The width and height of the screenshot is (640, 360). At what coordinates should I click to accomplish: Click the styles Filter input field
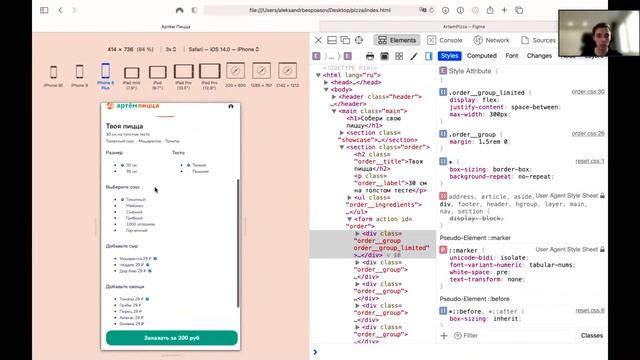512,336
